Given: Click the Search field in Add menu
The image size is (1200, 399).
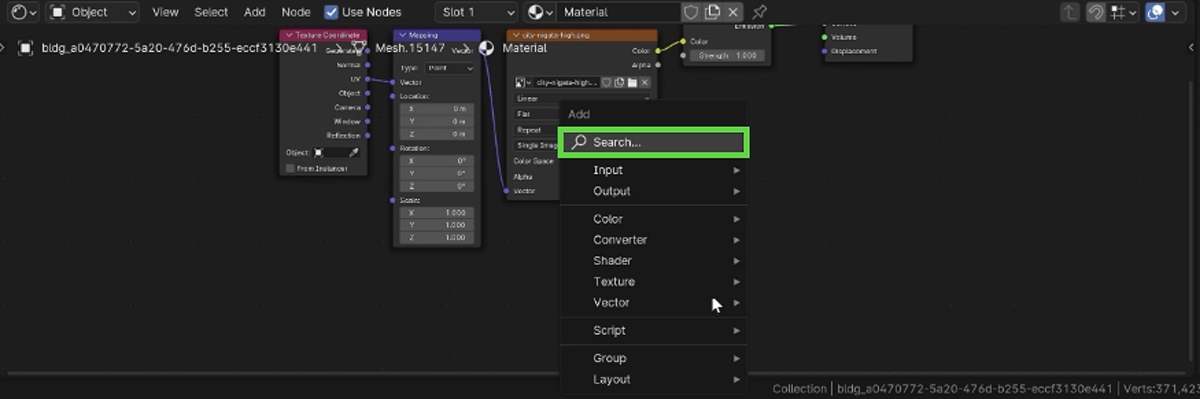Looking at the screenshot, I should pos(654,142).
